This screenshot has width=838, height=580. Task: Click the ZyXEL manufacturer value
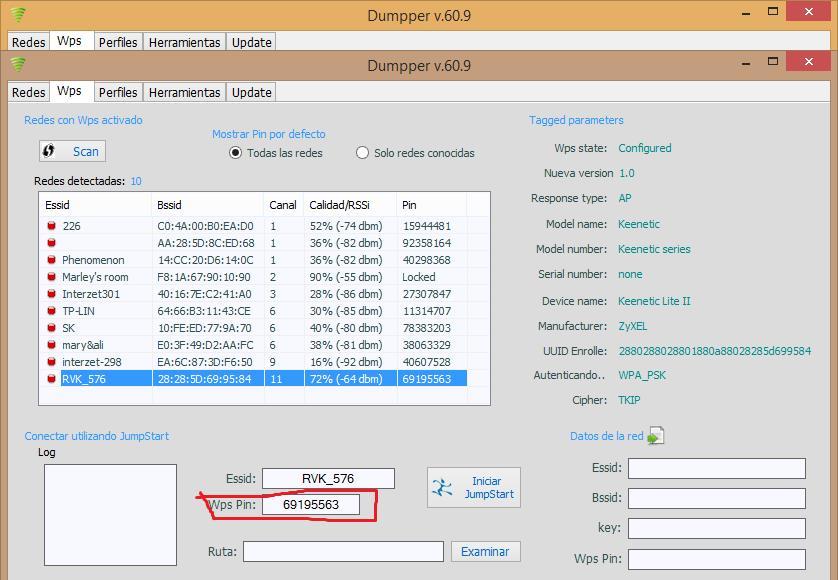[632, 326]
